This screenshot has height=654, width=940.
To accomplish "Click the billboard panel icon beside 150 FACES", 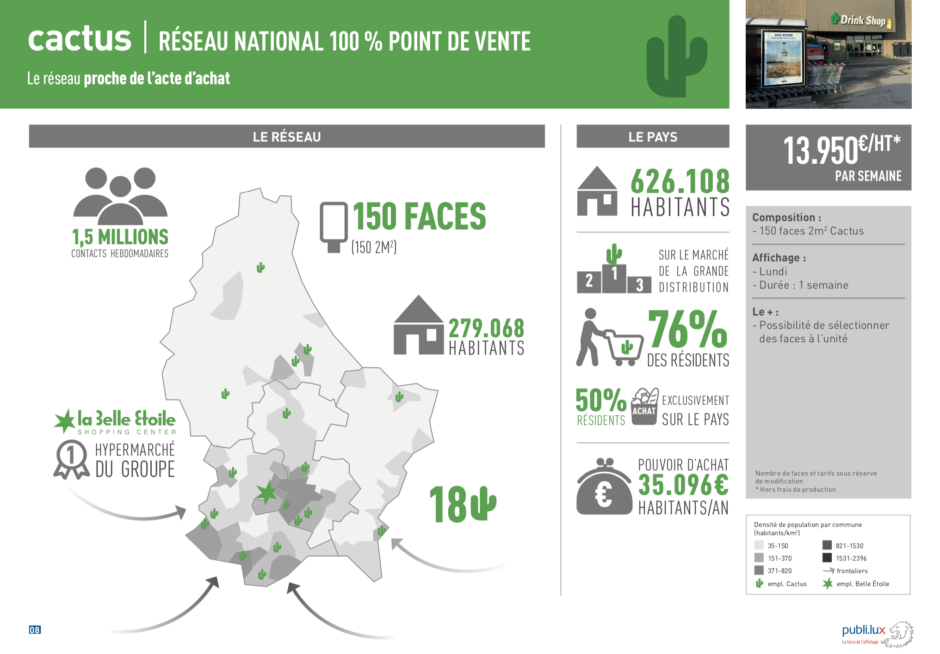I will click(x=333, y=227).
